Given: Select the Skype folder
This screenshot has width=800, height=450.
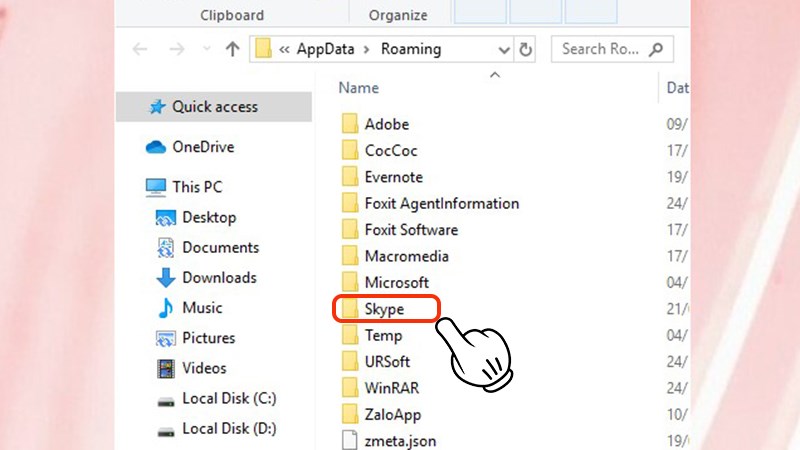Looking at the screenshot, I should pos(384,309).
